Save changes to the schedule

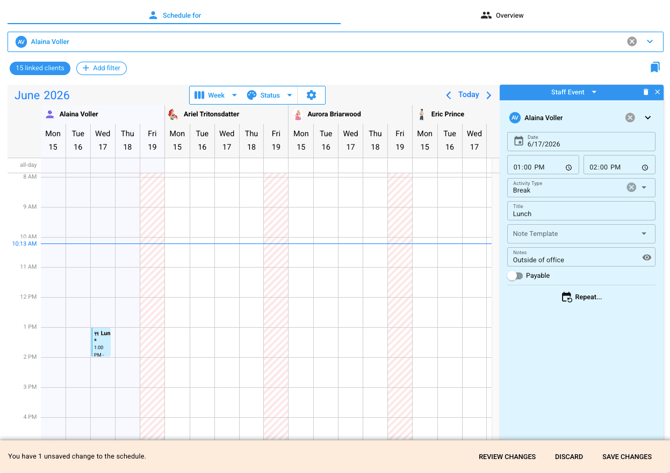pyautogui.click(x=627, y=457)
